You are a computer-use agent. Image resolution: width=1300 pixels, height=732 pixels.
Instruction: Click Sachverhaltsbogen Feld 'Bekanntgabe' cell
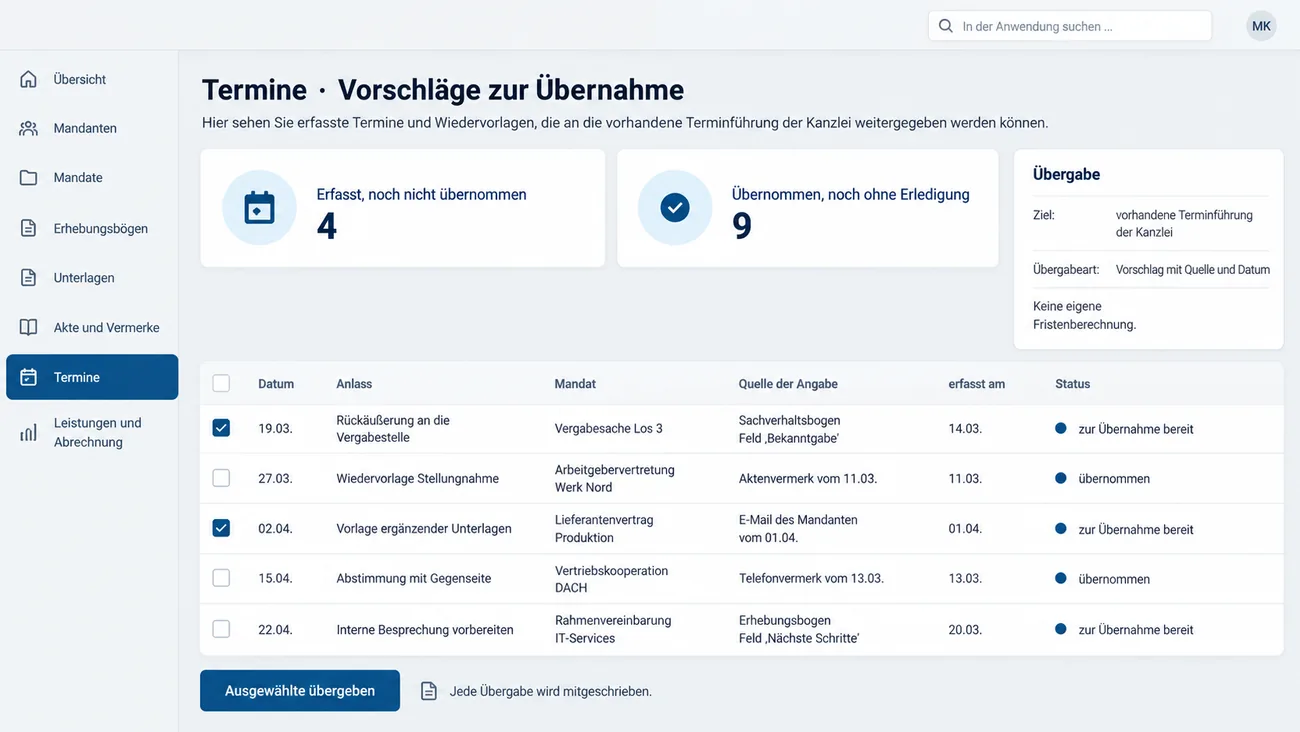[790, 429]
